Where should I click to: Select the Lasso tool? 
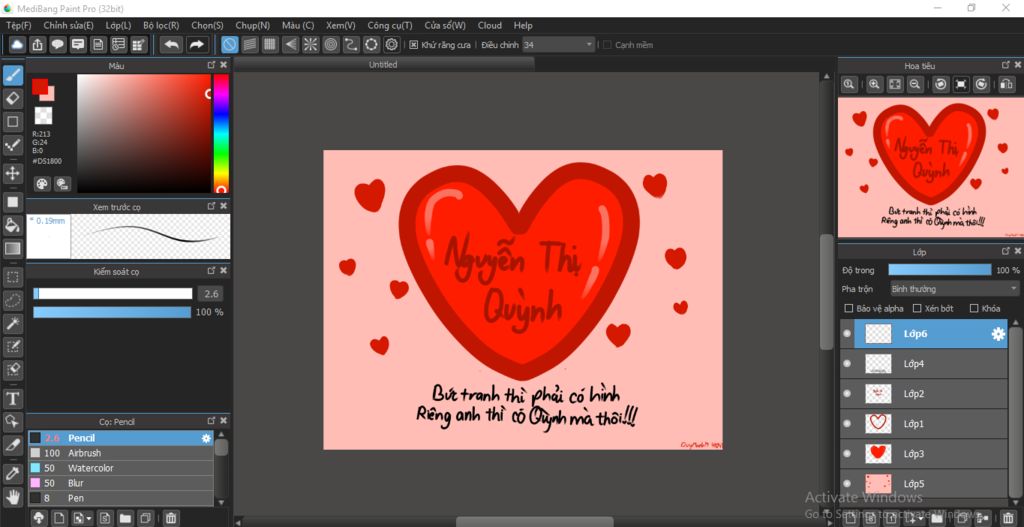pos(12,300)
